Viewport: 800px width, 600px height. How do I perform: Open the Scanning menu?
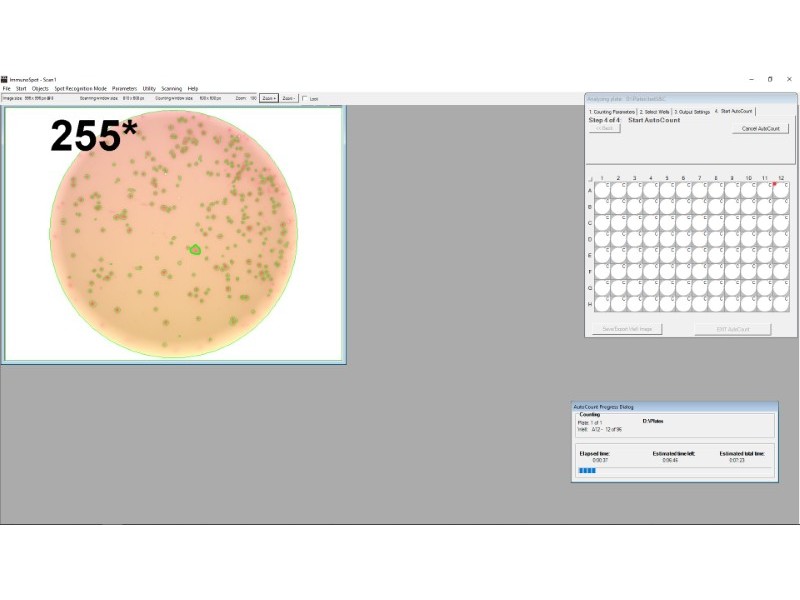coord(170,88)
